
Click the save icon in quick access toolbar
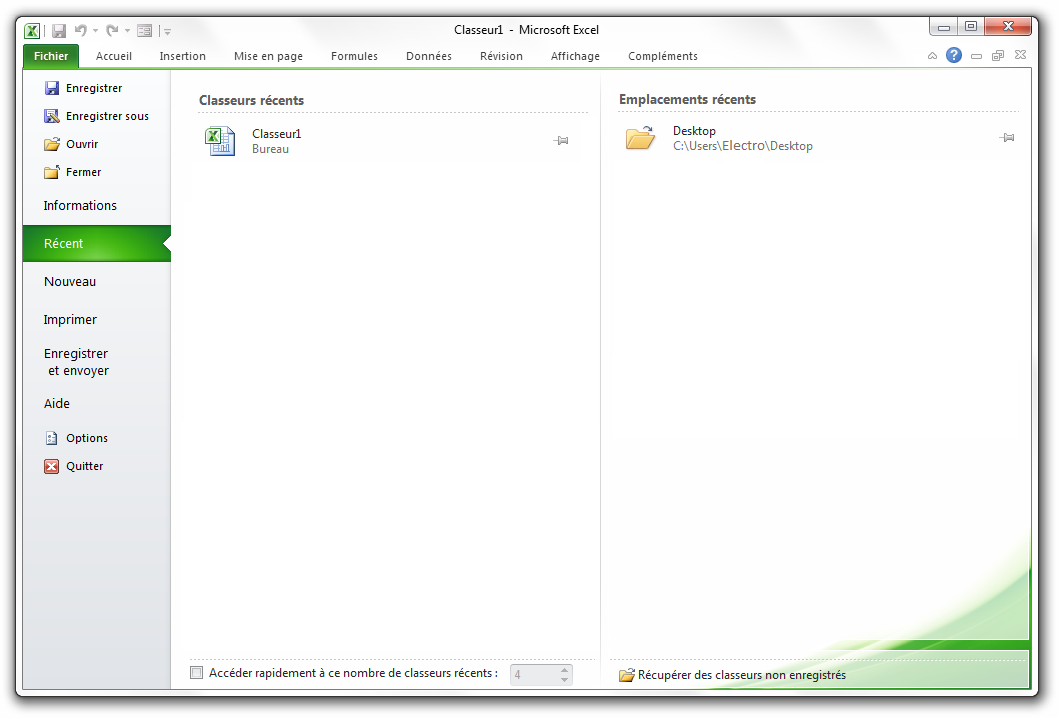(59, 31)
